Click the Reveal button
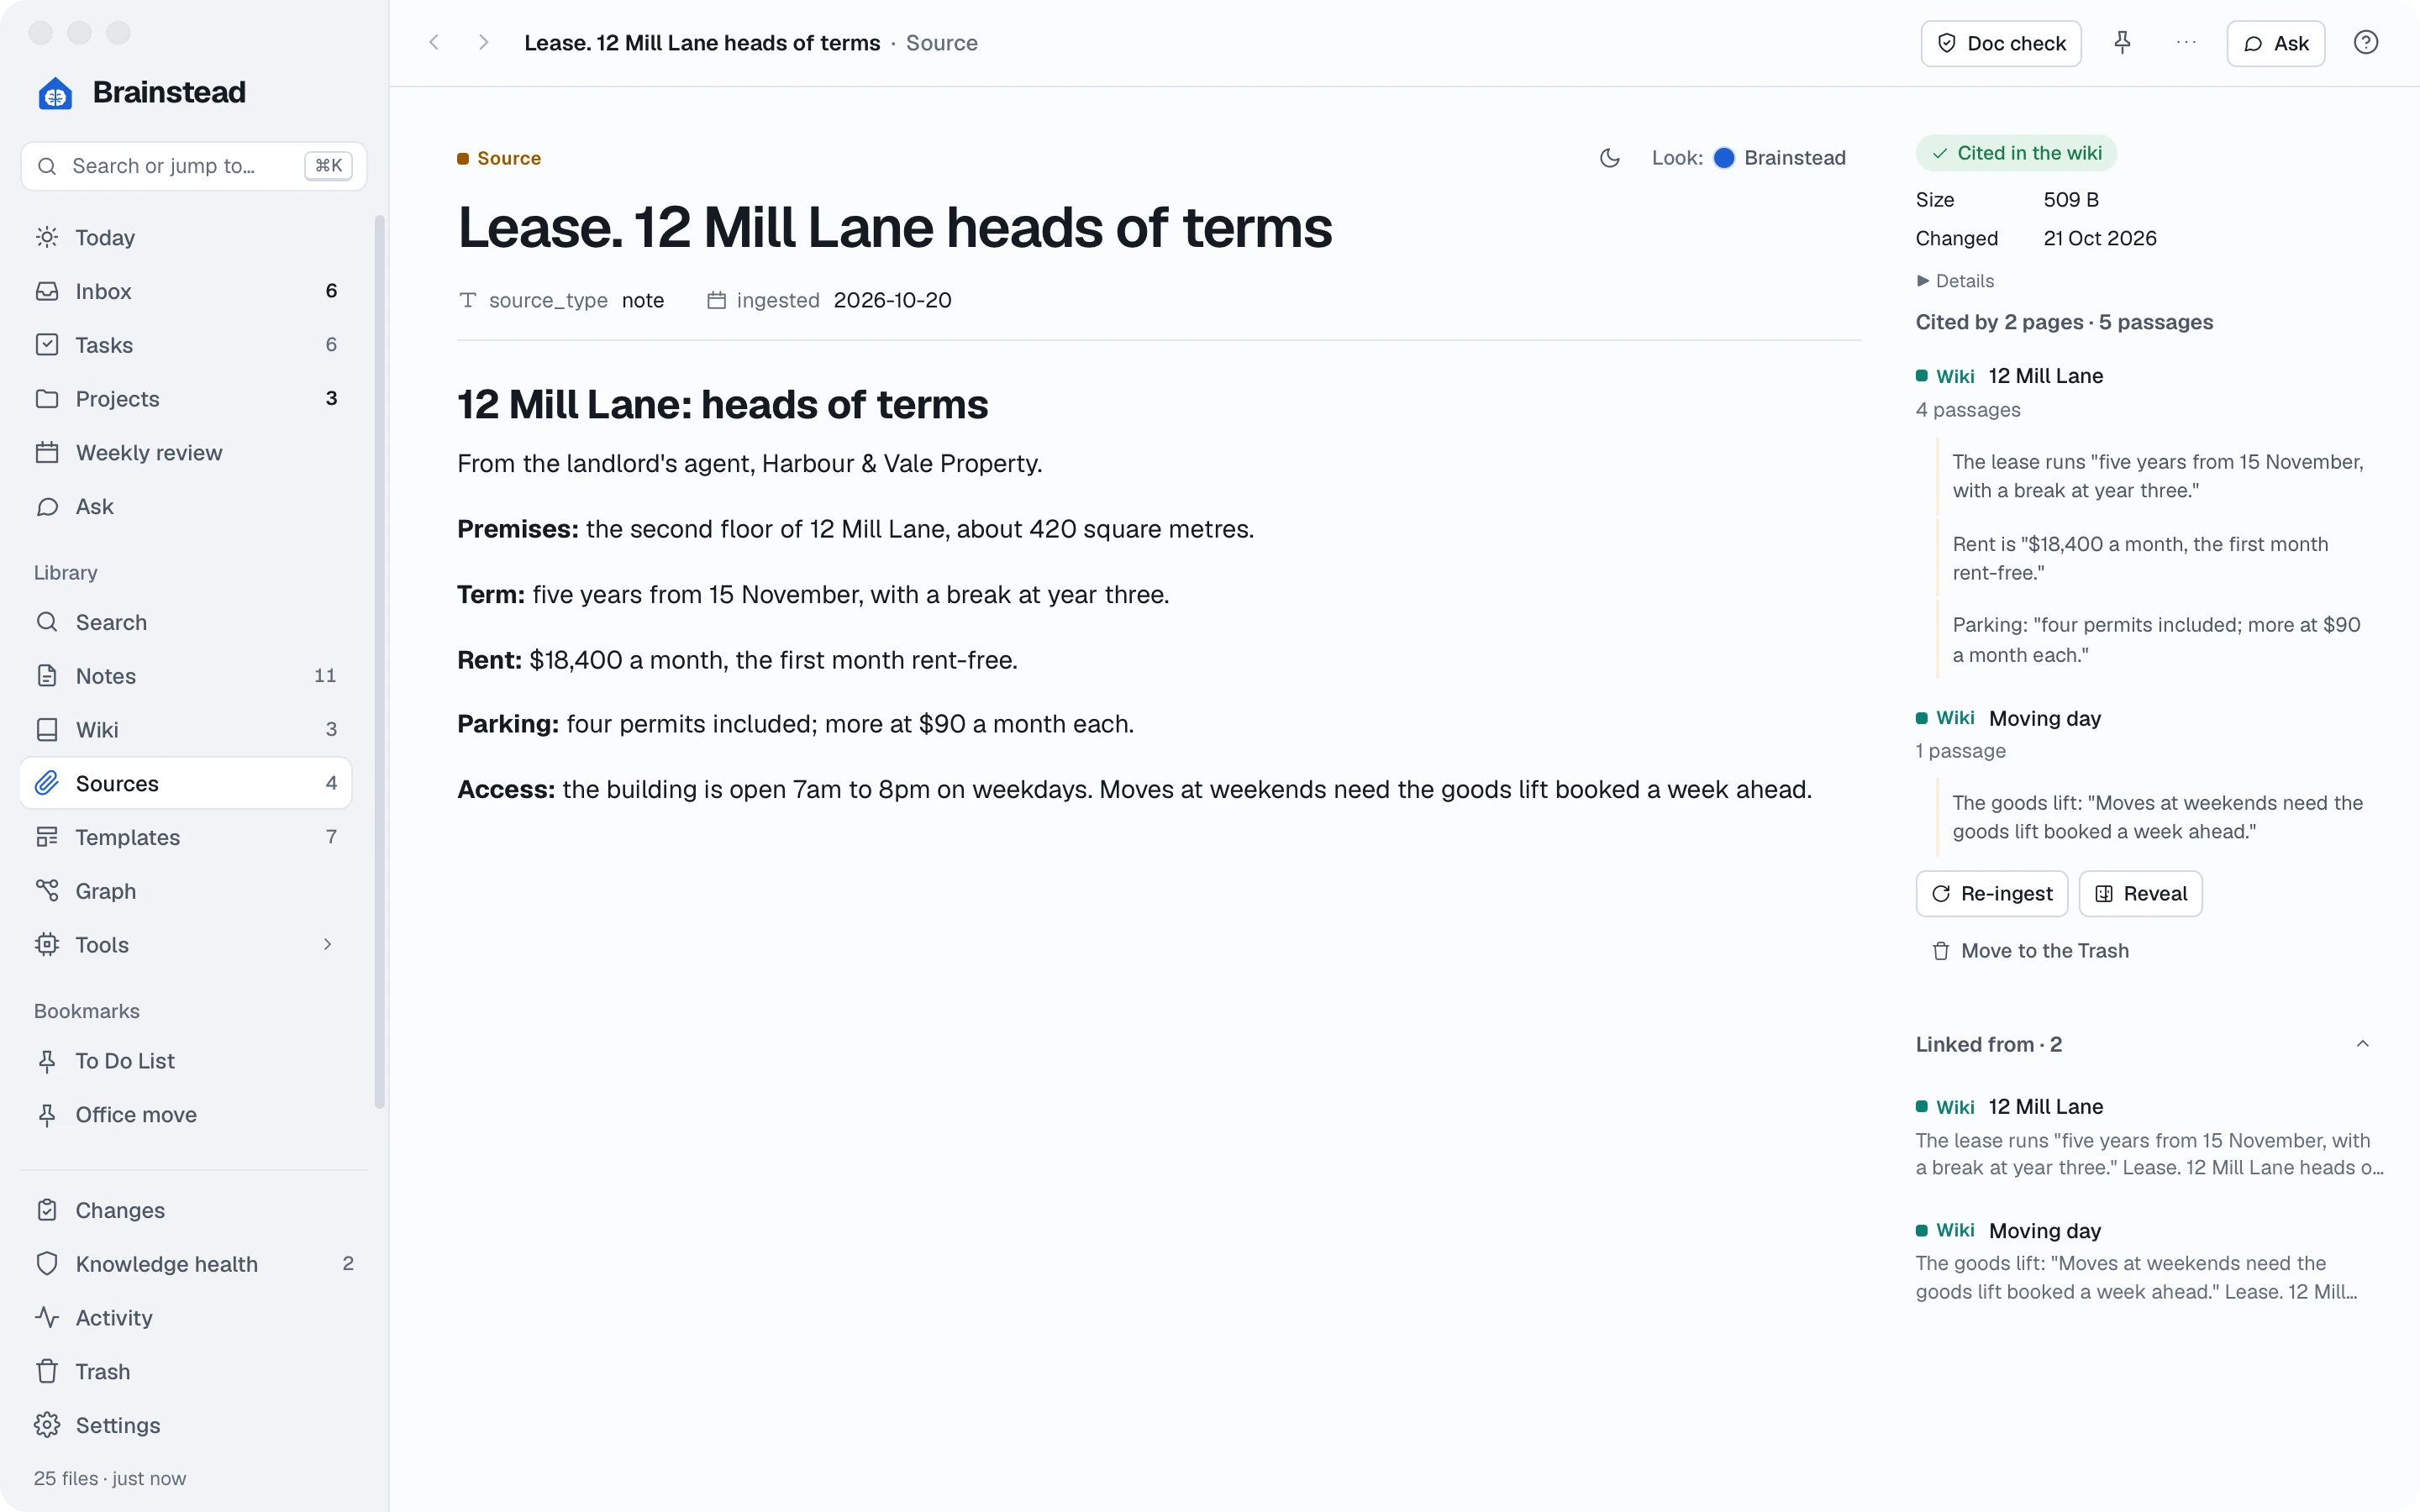The width and height of the screenshot is (2420, 1512). click(2141, 893)
